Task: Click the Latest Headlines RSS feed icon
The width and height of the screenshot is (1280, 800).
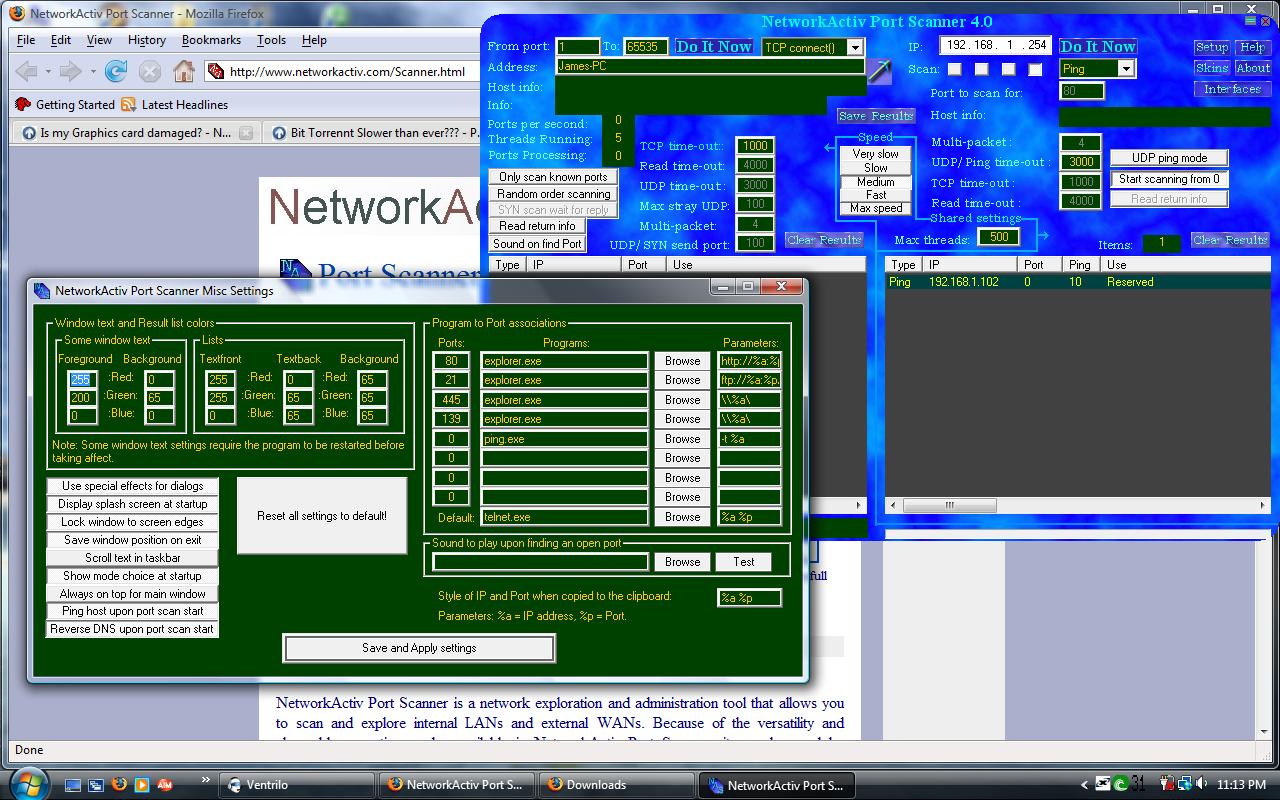Action: [x=129, y=104]
